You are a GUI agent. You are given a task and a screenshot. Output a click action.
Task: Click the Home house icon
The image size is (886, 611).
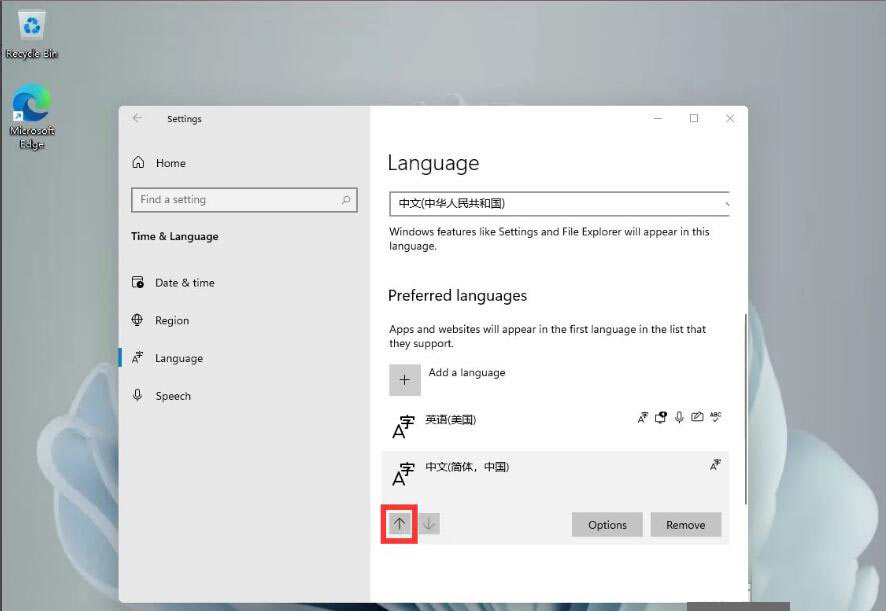click(x=138, y=163)
